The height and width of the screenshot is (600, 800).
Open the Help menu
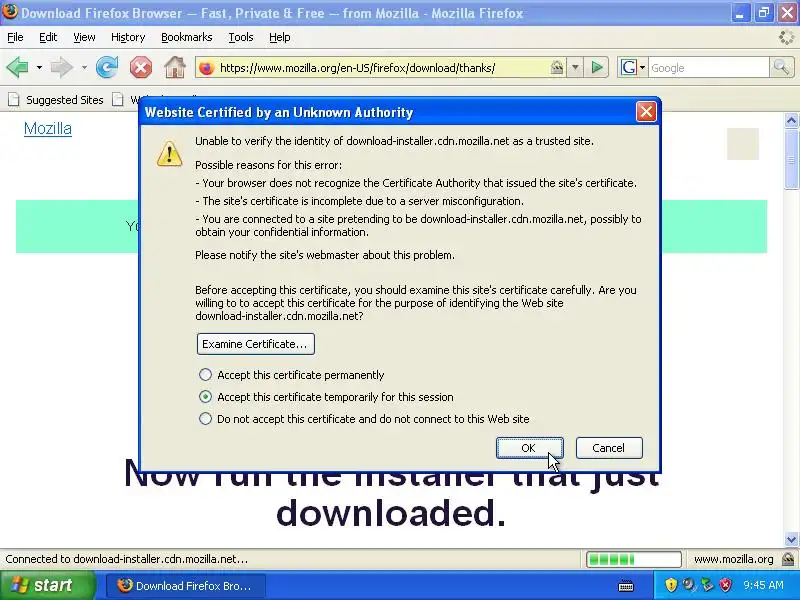click(x=280, y=37)
